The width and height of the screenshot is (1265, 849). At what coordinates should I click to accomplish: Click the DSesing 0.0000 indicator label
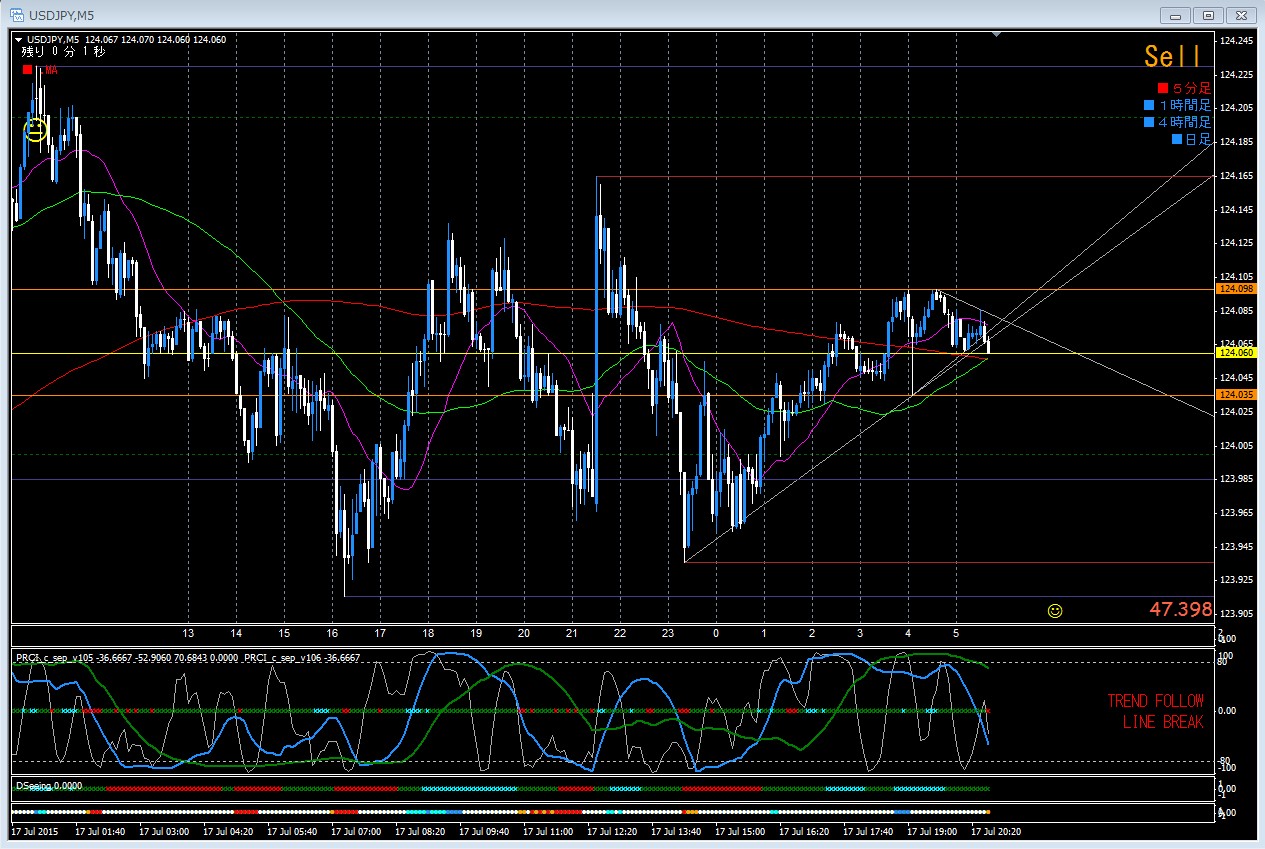click(x=49, y=786)
